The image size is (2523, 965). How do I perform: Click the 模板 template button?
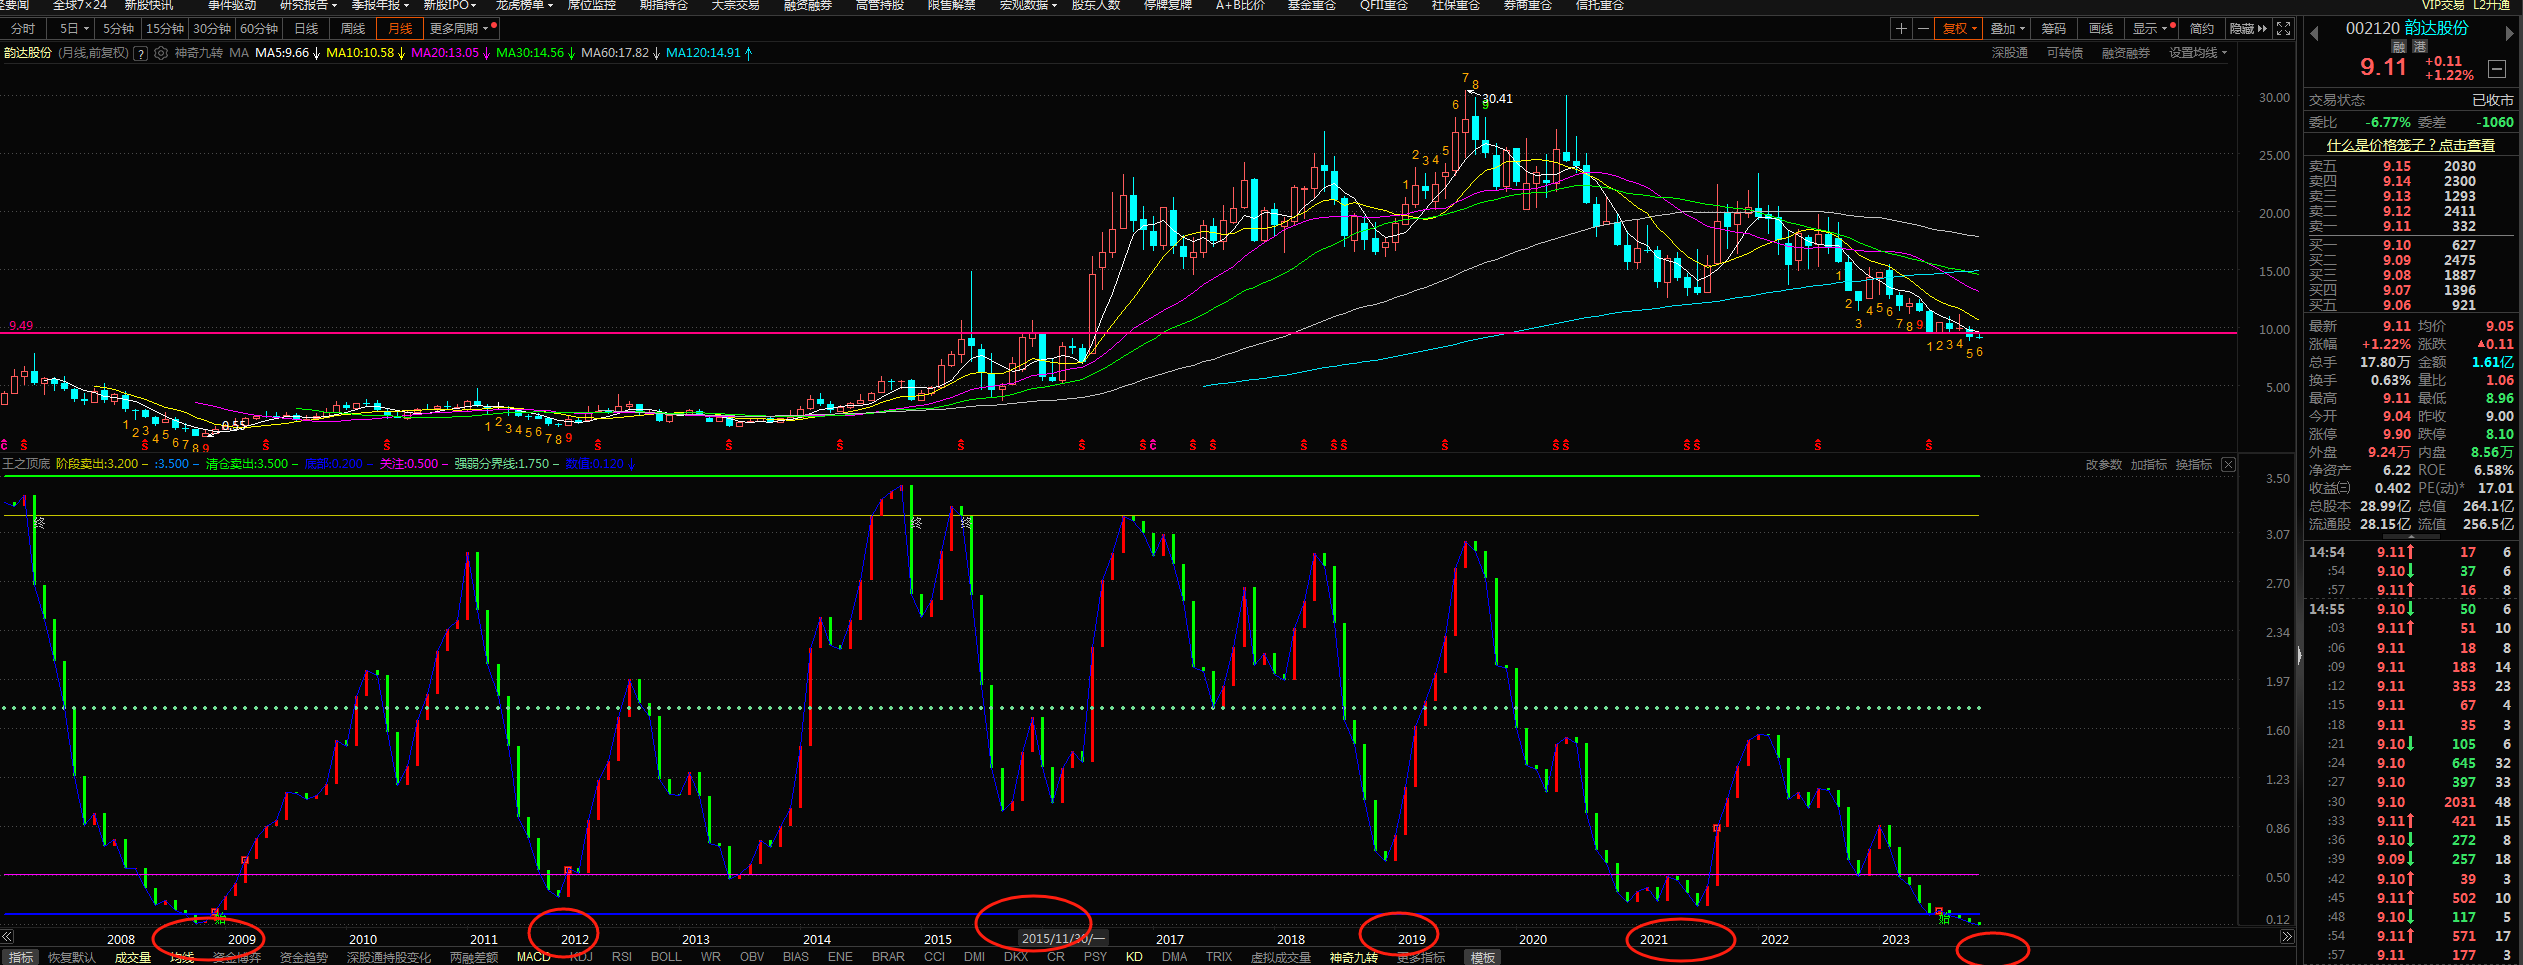point(1482,957)
